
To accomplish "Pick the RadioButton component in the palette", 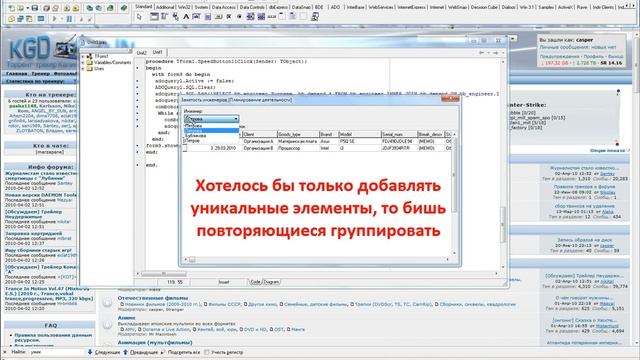I will tap(239, 17).
